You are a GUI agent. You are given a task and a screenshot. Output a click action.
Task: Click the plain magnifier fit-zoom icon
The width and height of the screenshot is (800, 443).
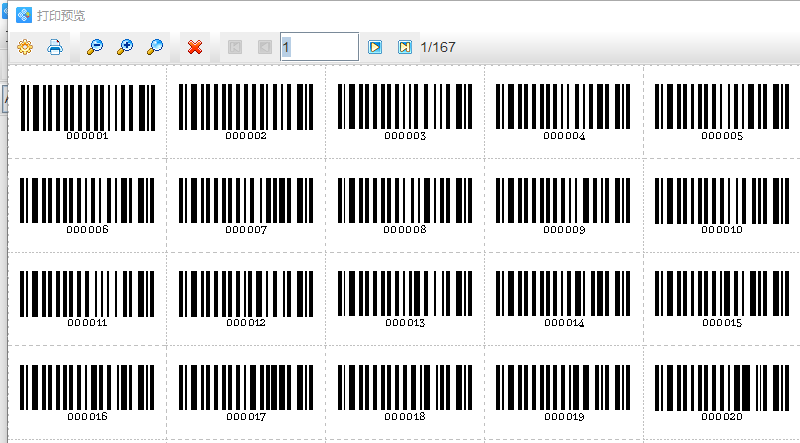click(155, 47)
